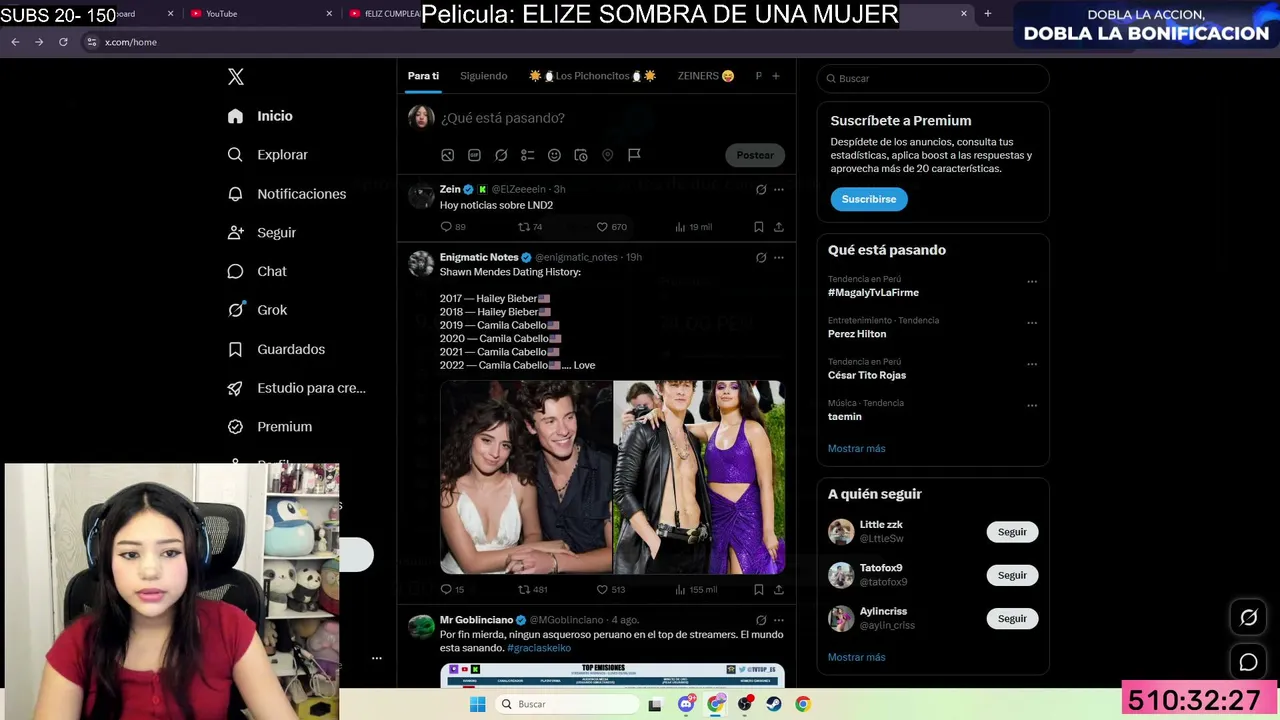The width and height of the screenshot is (1280, 720).
Task: Switch to the Siguiendo tab
Action: point(484,76)
